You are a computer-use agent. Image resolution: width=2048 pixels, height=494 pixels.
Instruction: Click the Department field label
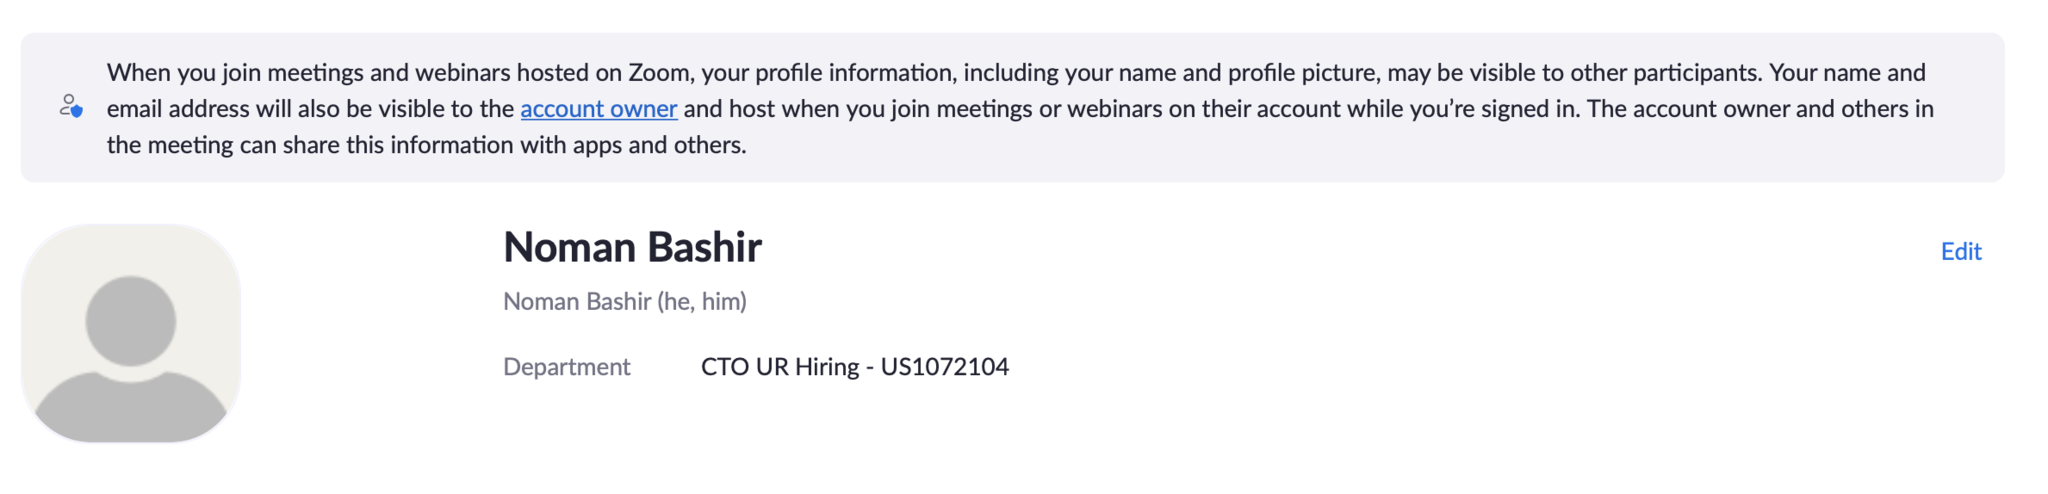[566, 367]
